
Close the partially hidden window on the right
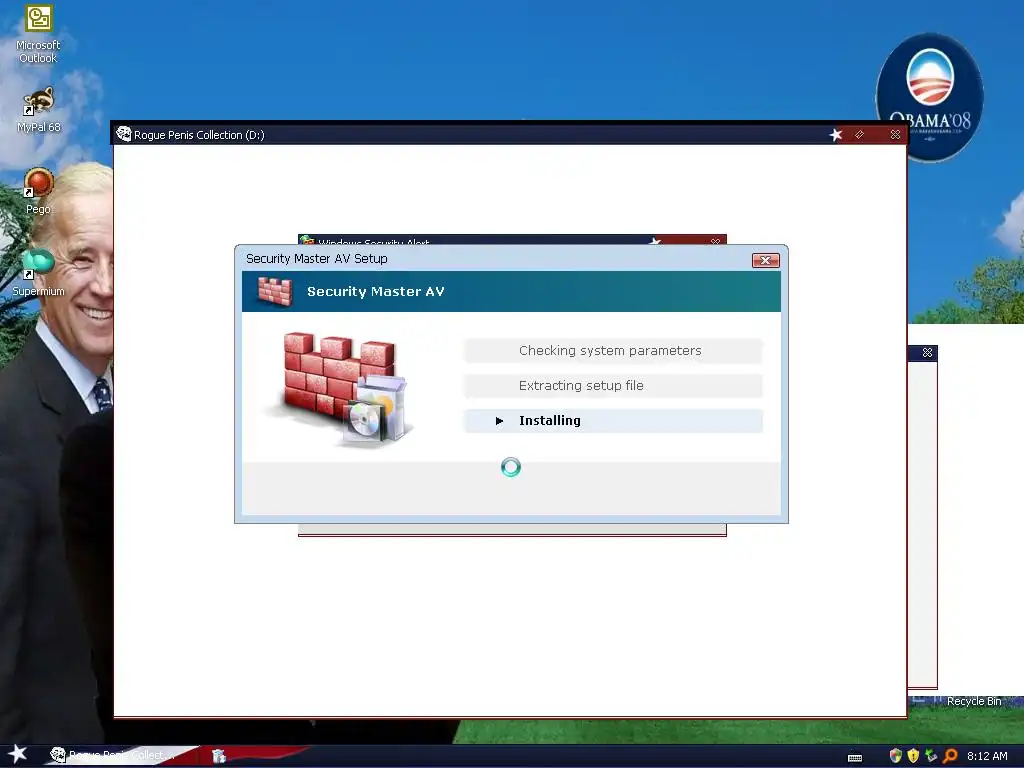coord(927,353)
